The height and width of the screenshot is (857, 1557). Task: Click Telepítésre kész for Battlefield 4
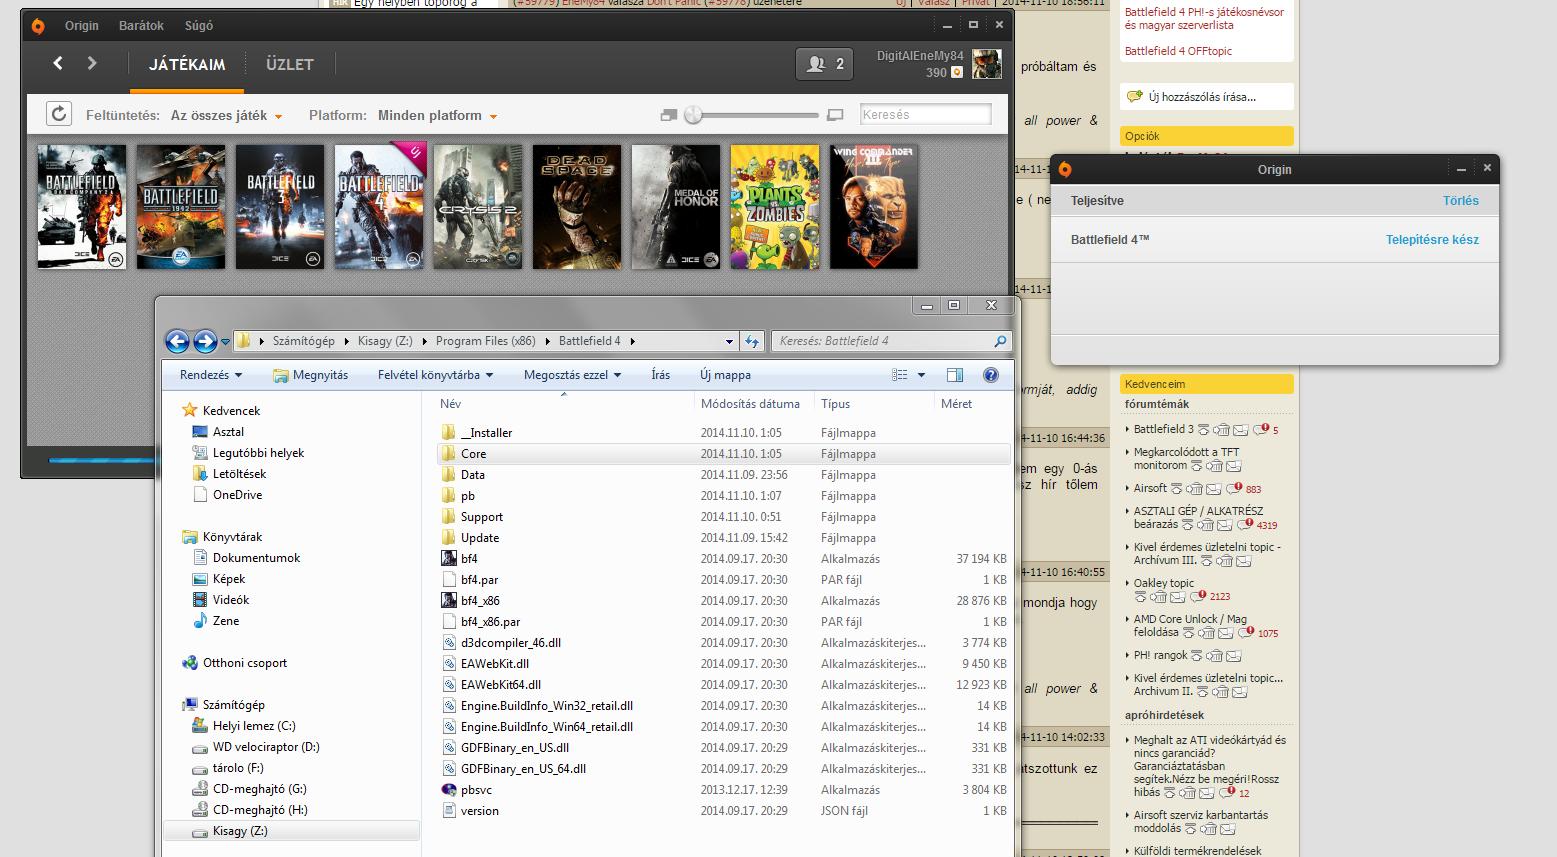pyautogui.click(x=1432, y=240)
